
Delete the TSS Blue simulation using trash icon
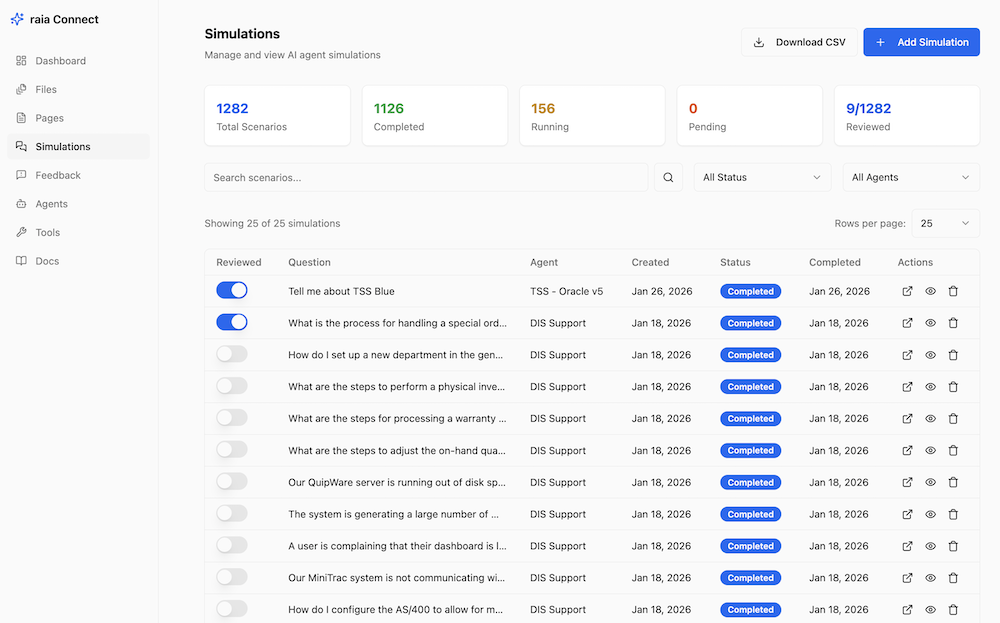coord(953,291)
